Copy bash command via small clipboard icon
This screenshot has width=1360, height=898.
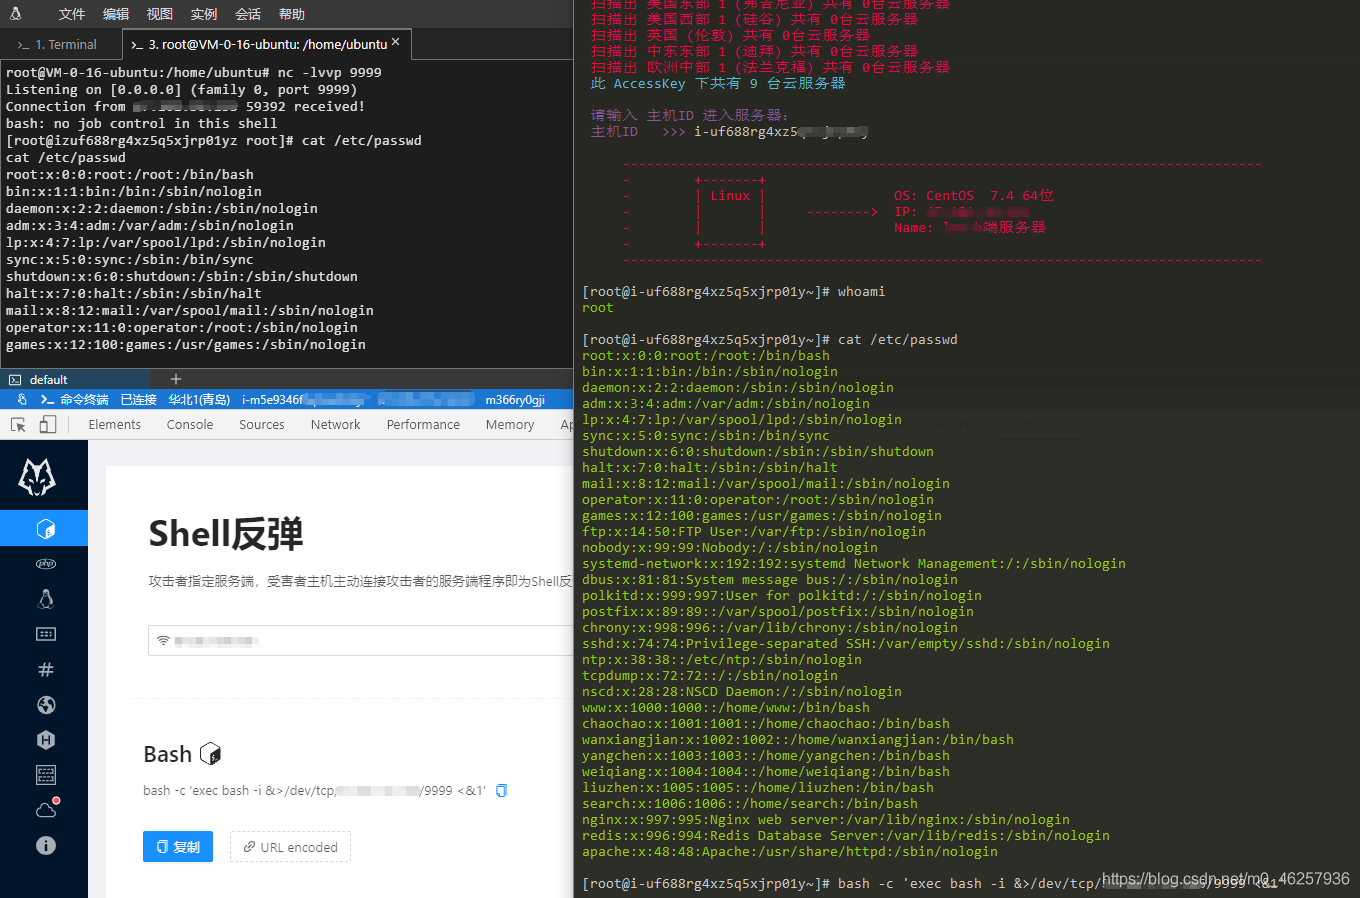pos(502,791)
